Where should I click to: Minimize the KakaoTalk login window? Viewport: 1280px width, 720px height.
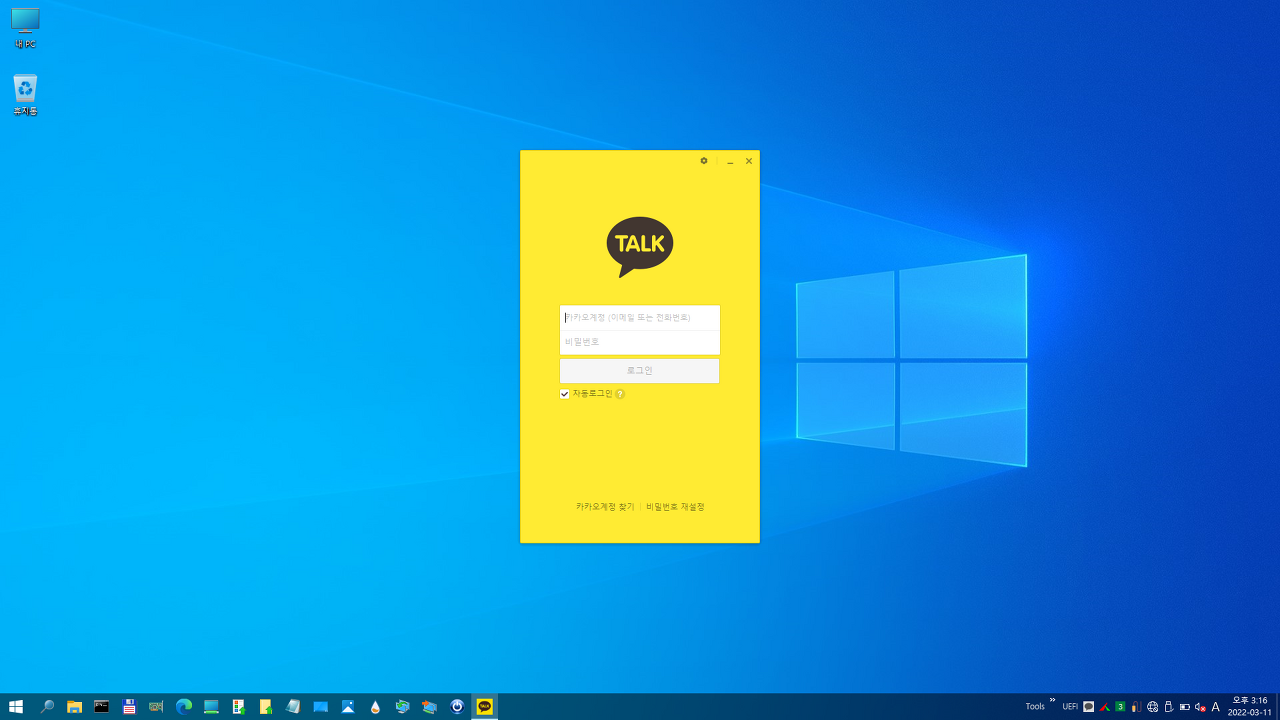(730, 161)
